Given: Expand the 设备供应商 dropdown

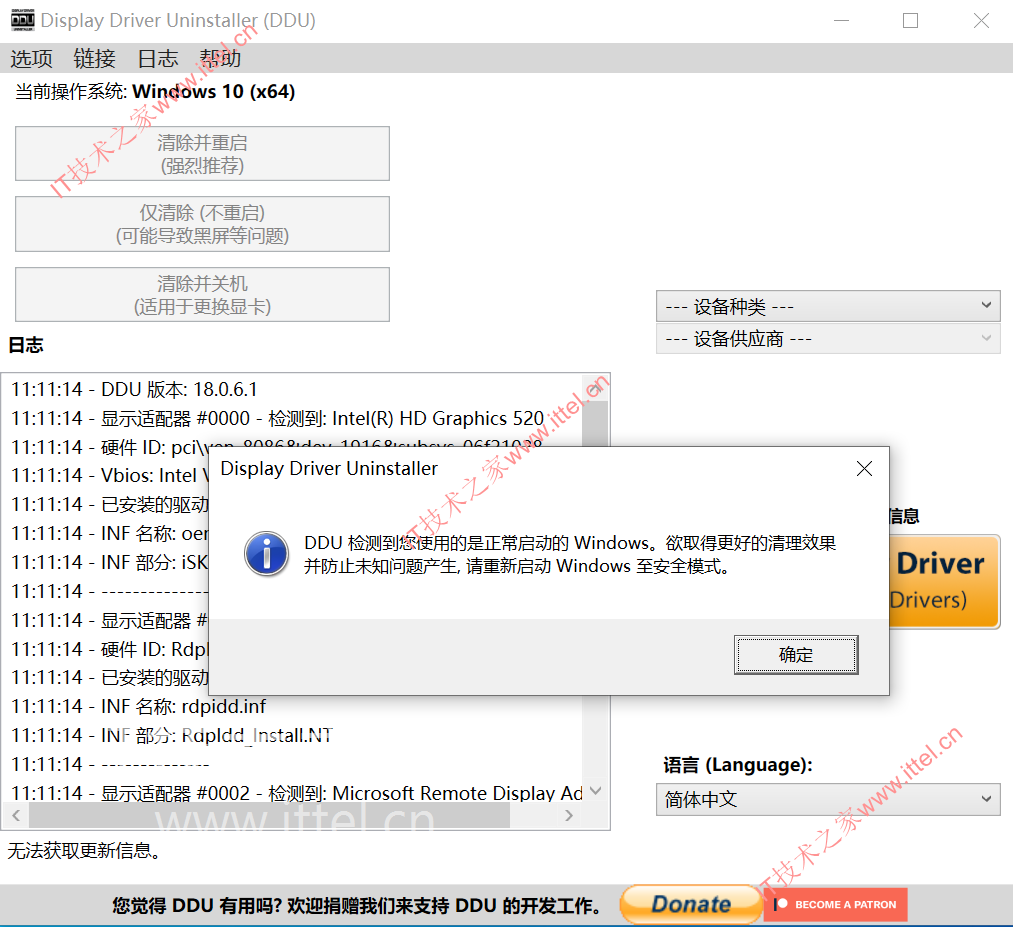Looking at the screenshot, I should point(828,339).
